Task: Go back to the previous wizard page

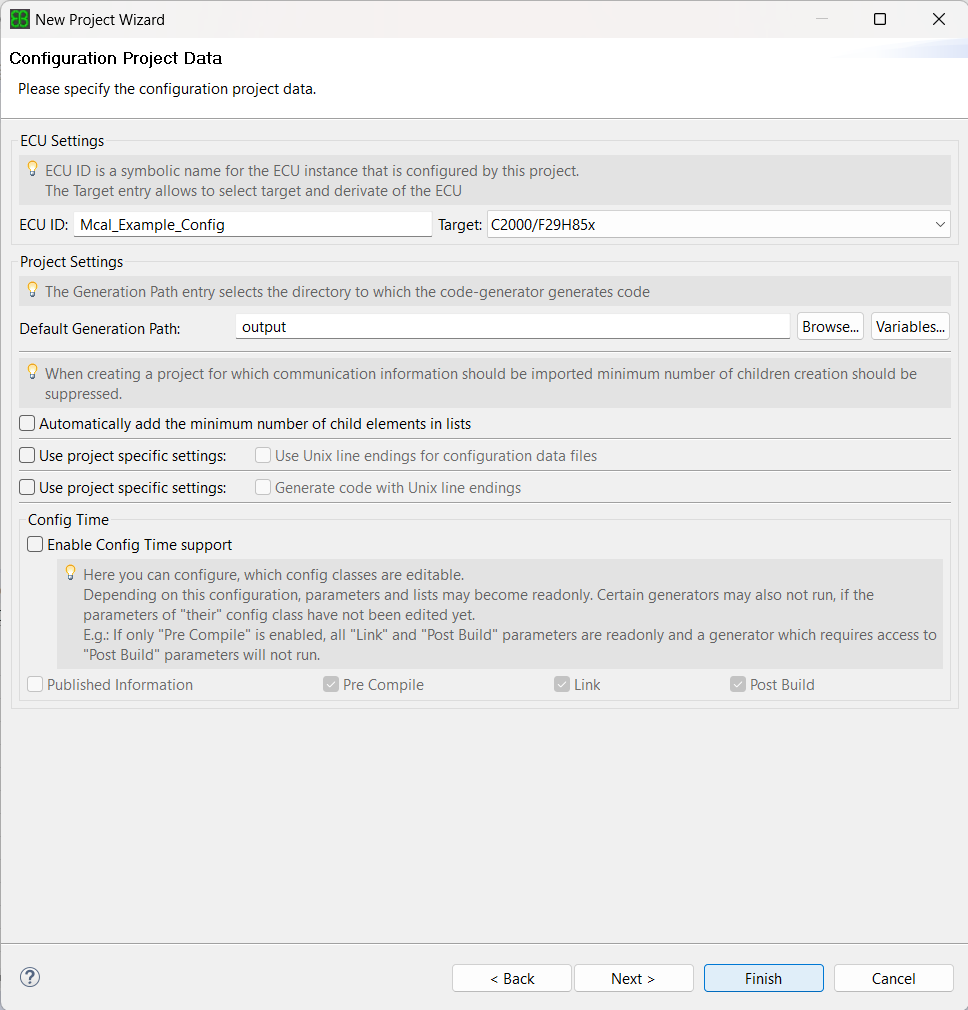Action: click(511, 977)
